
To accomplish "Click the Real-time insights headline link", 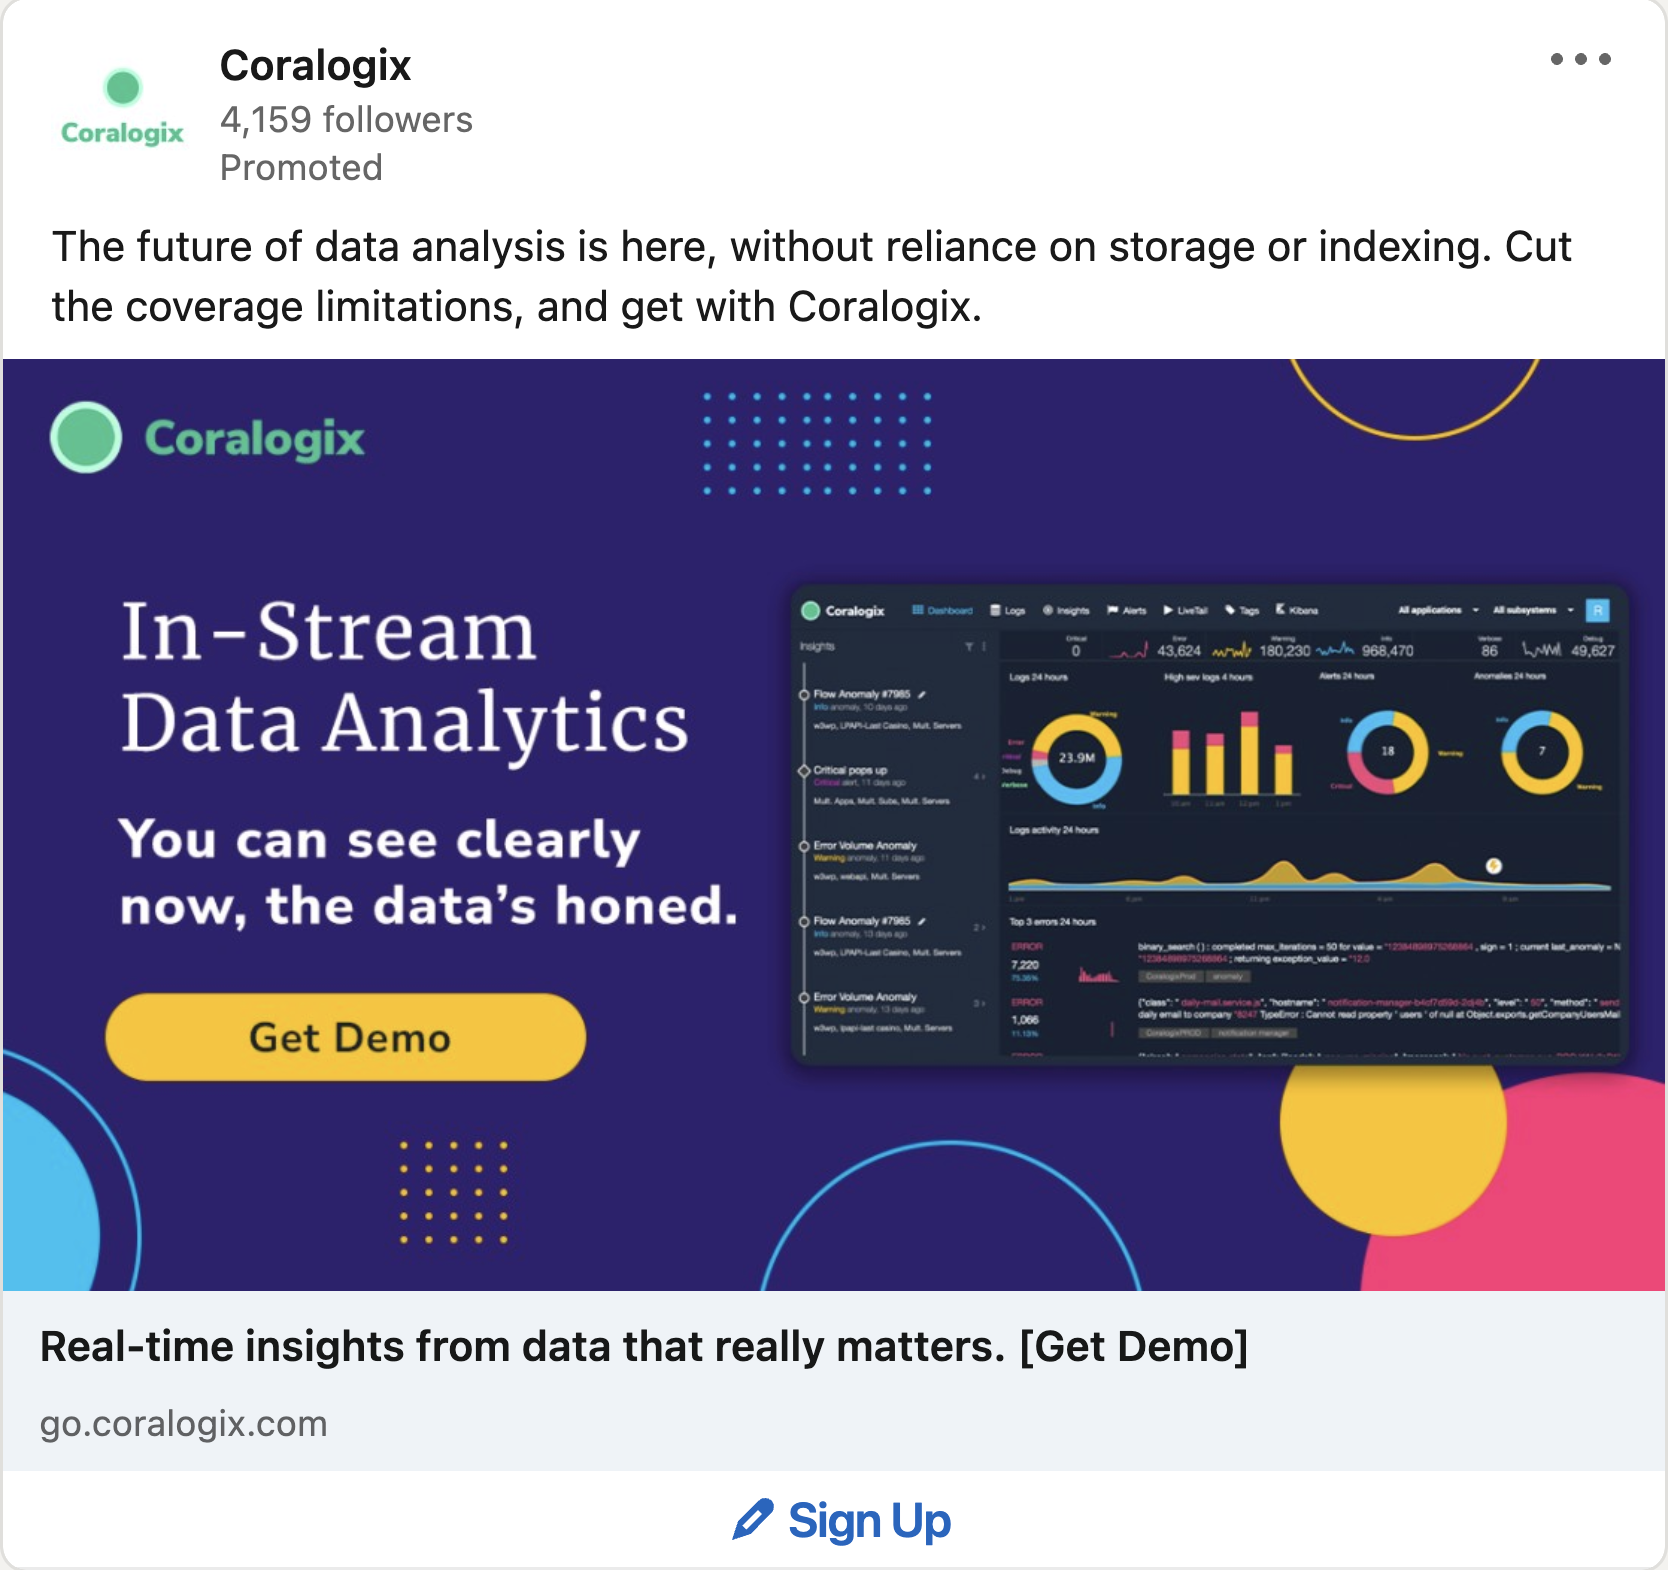I will [644, 1347].
